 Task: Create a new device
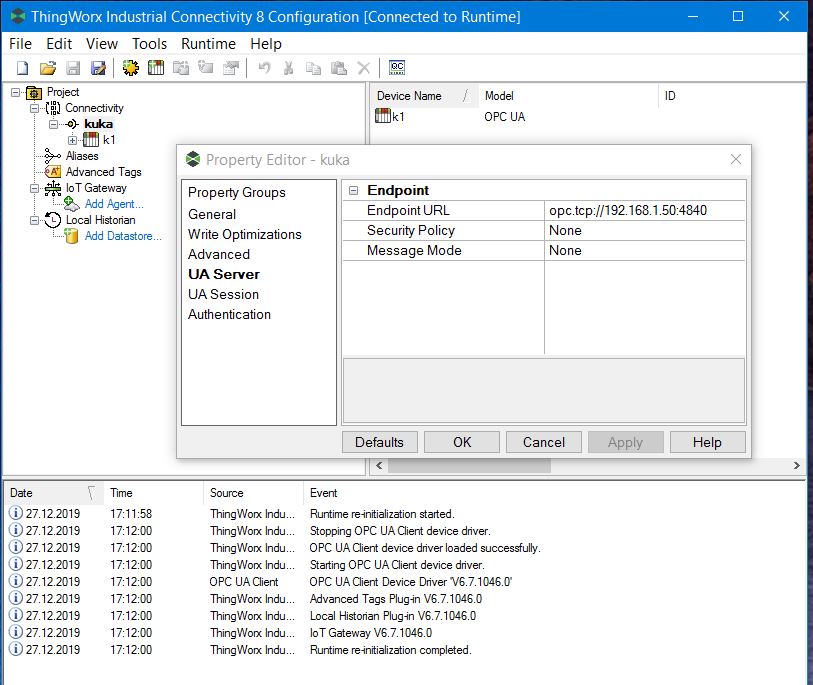point(155,67)
